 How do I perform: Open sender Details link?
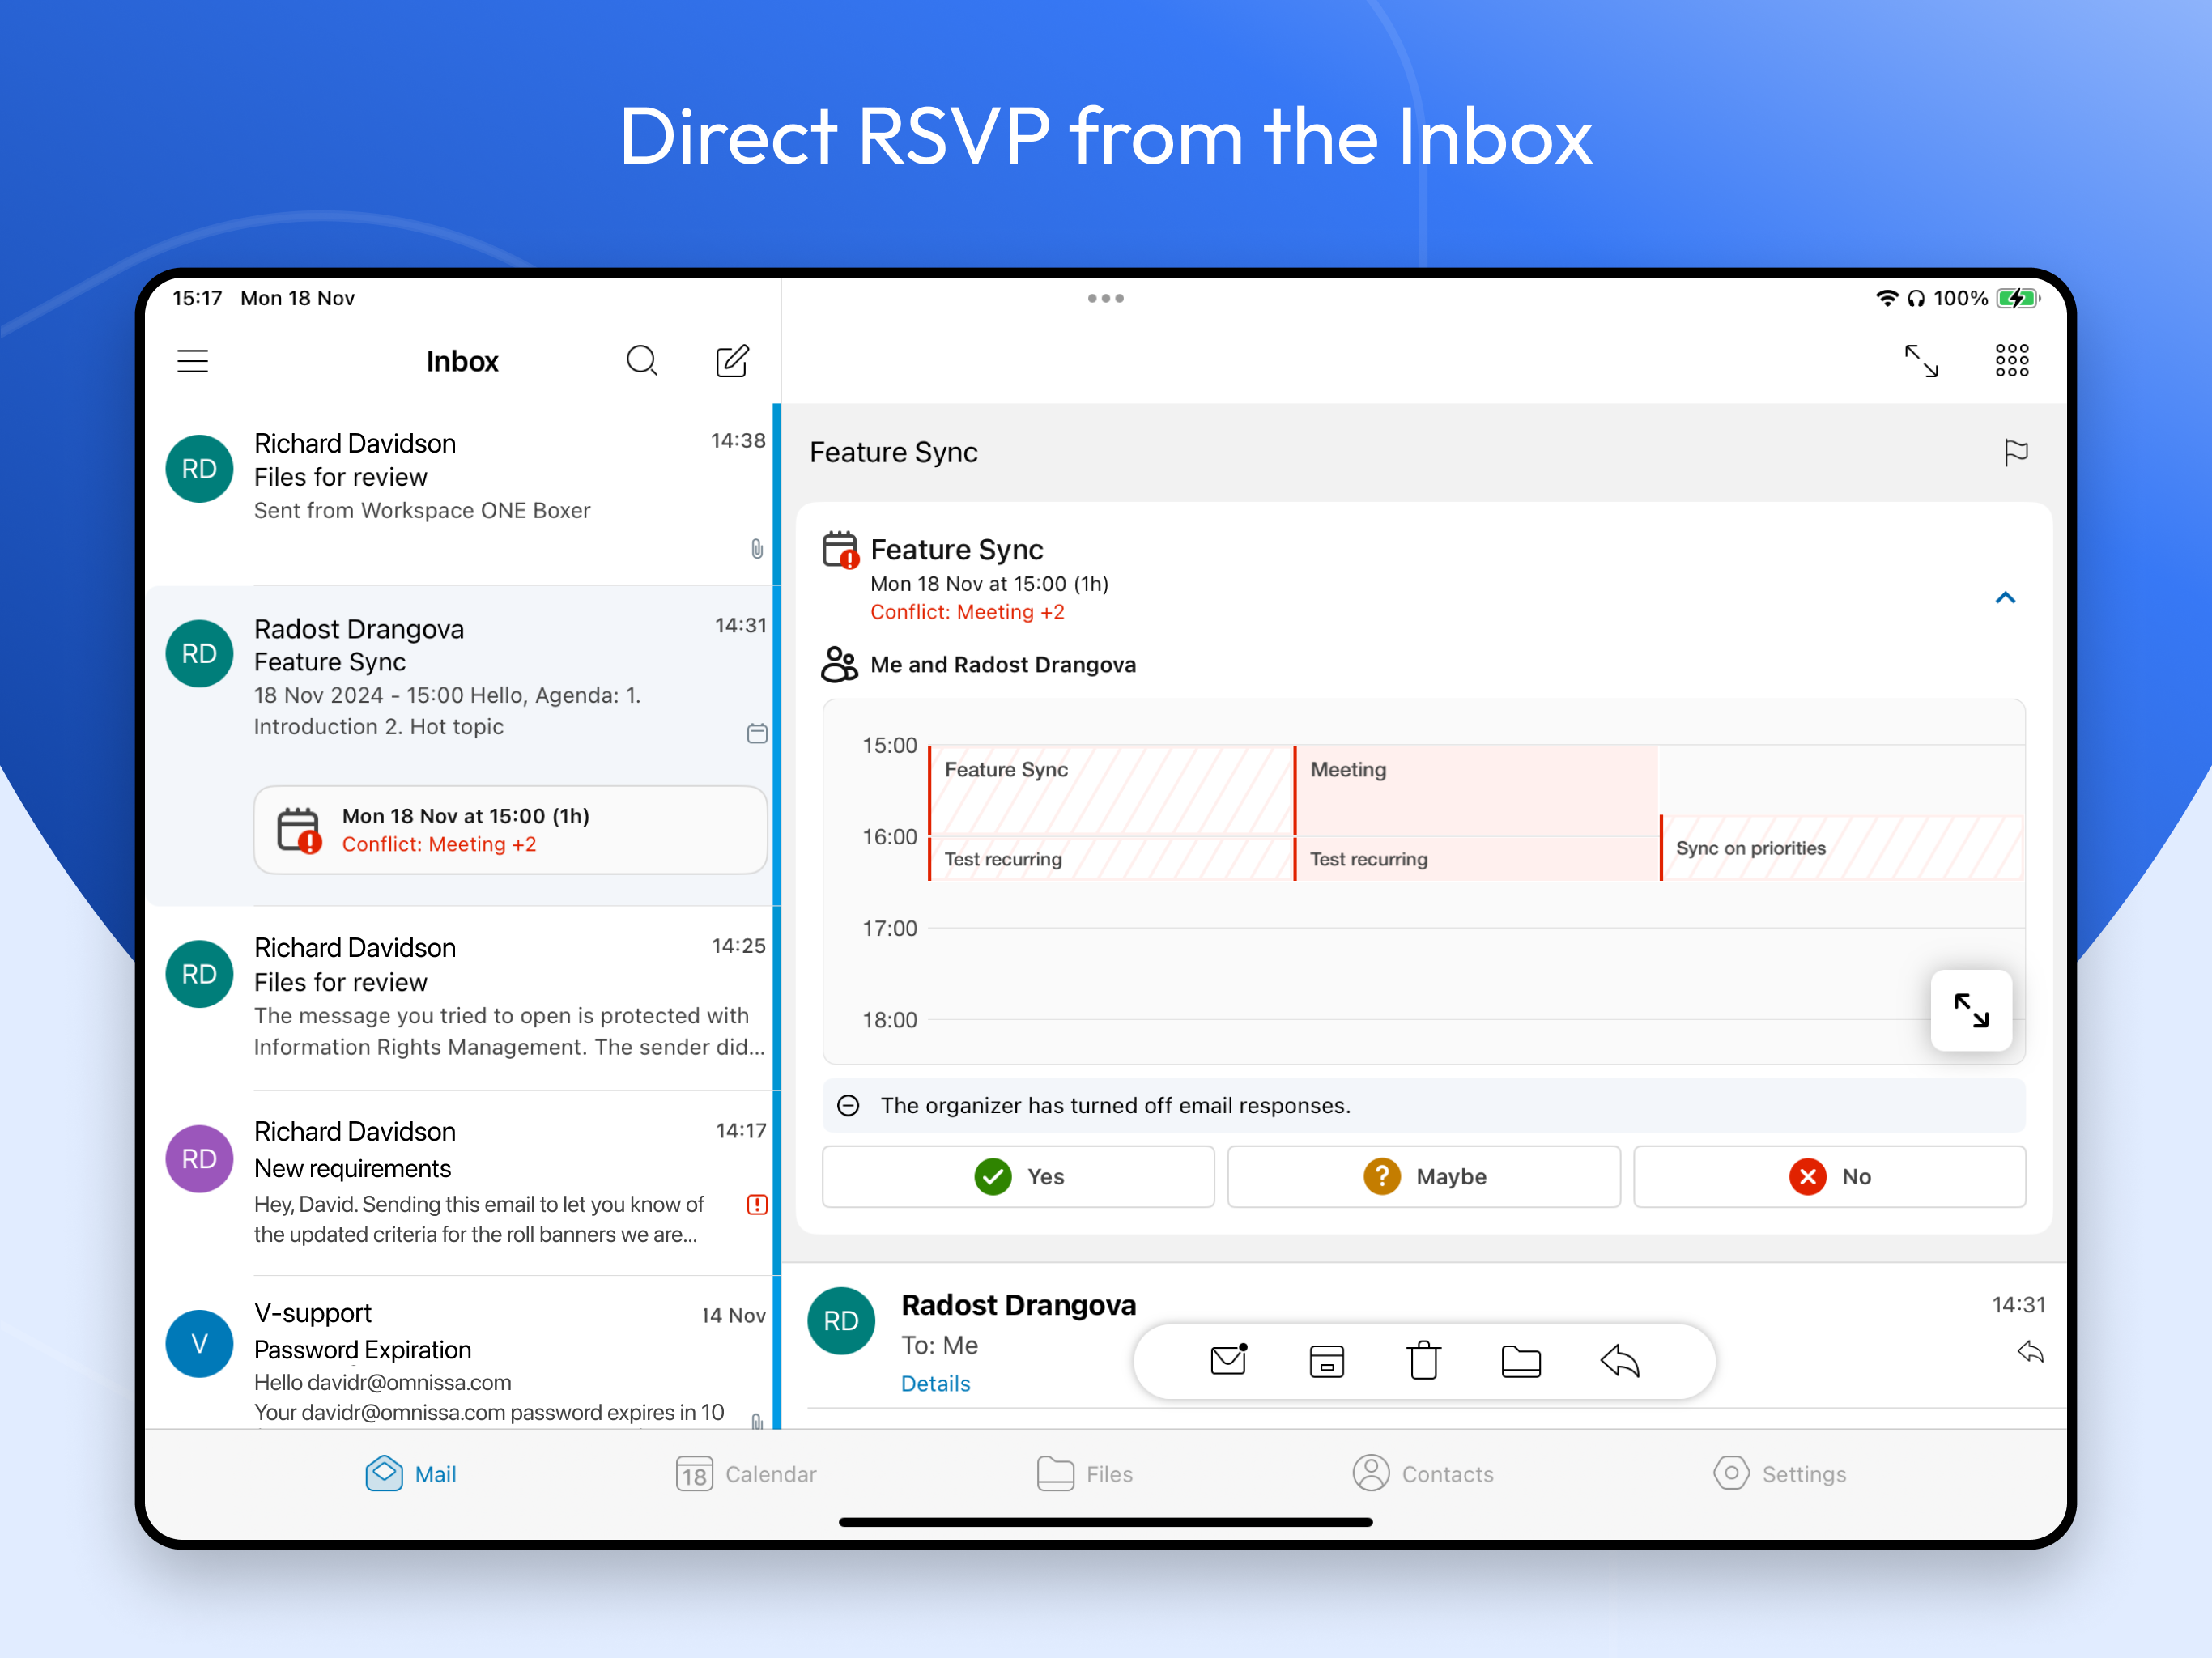coord(935,1383)
